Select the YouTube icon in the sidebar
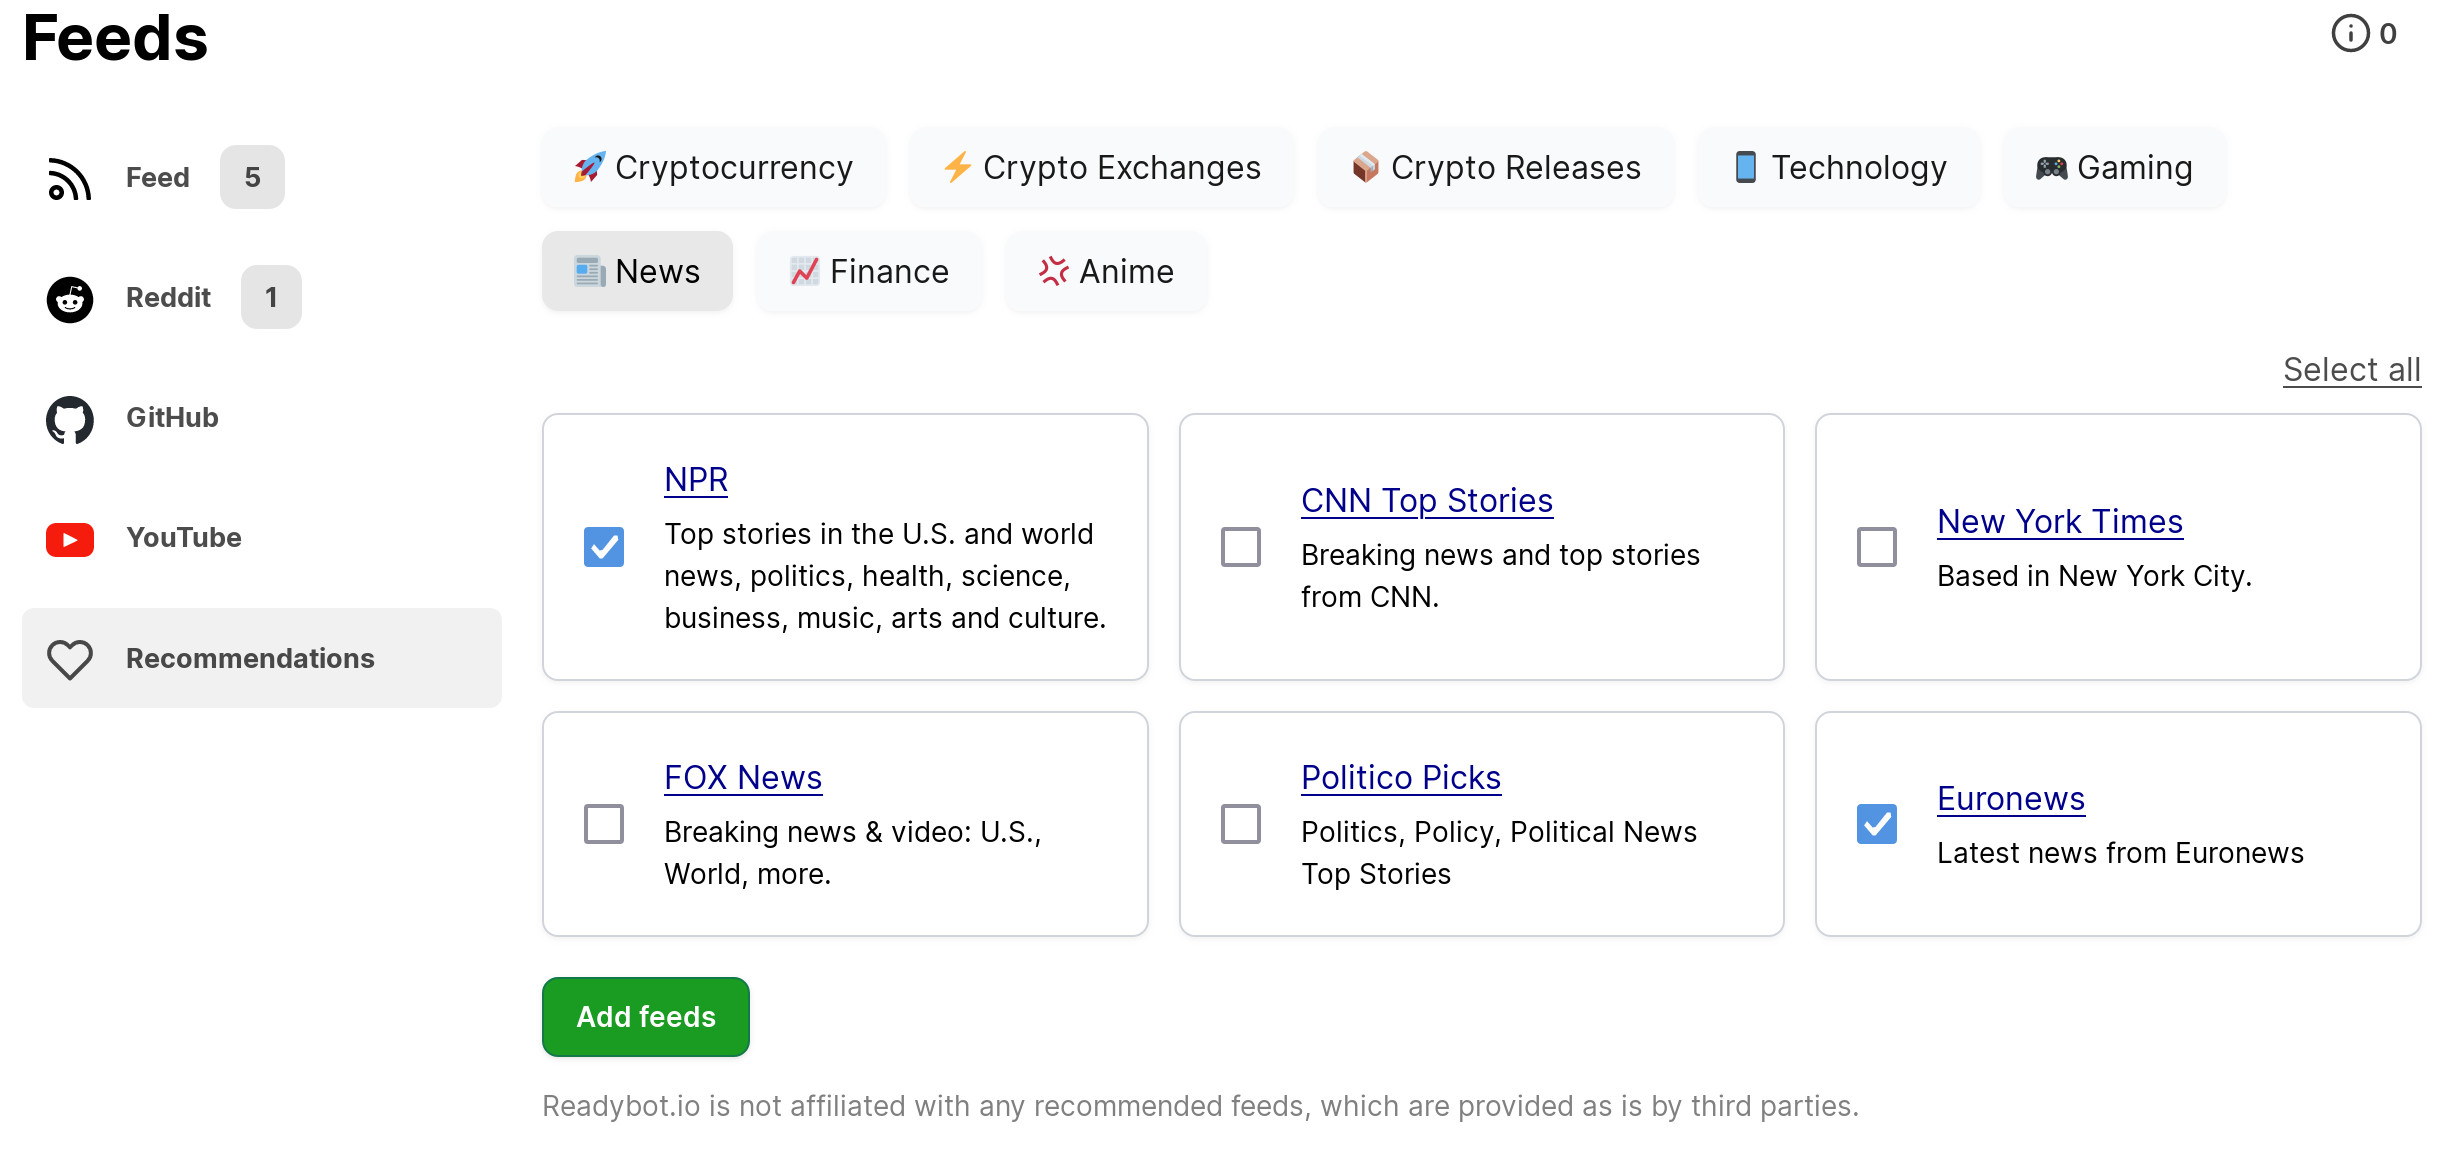 (x=68, y=538)
